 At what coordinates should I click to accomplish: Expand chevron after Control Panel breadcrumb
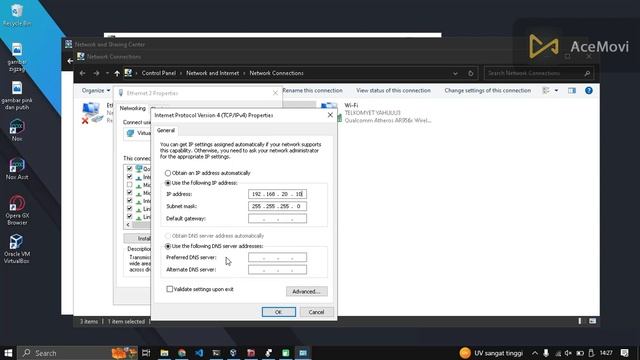click(x=181, y=73)
